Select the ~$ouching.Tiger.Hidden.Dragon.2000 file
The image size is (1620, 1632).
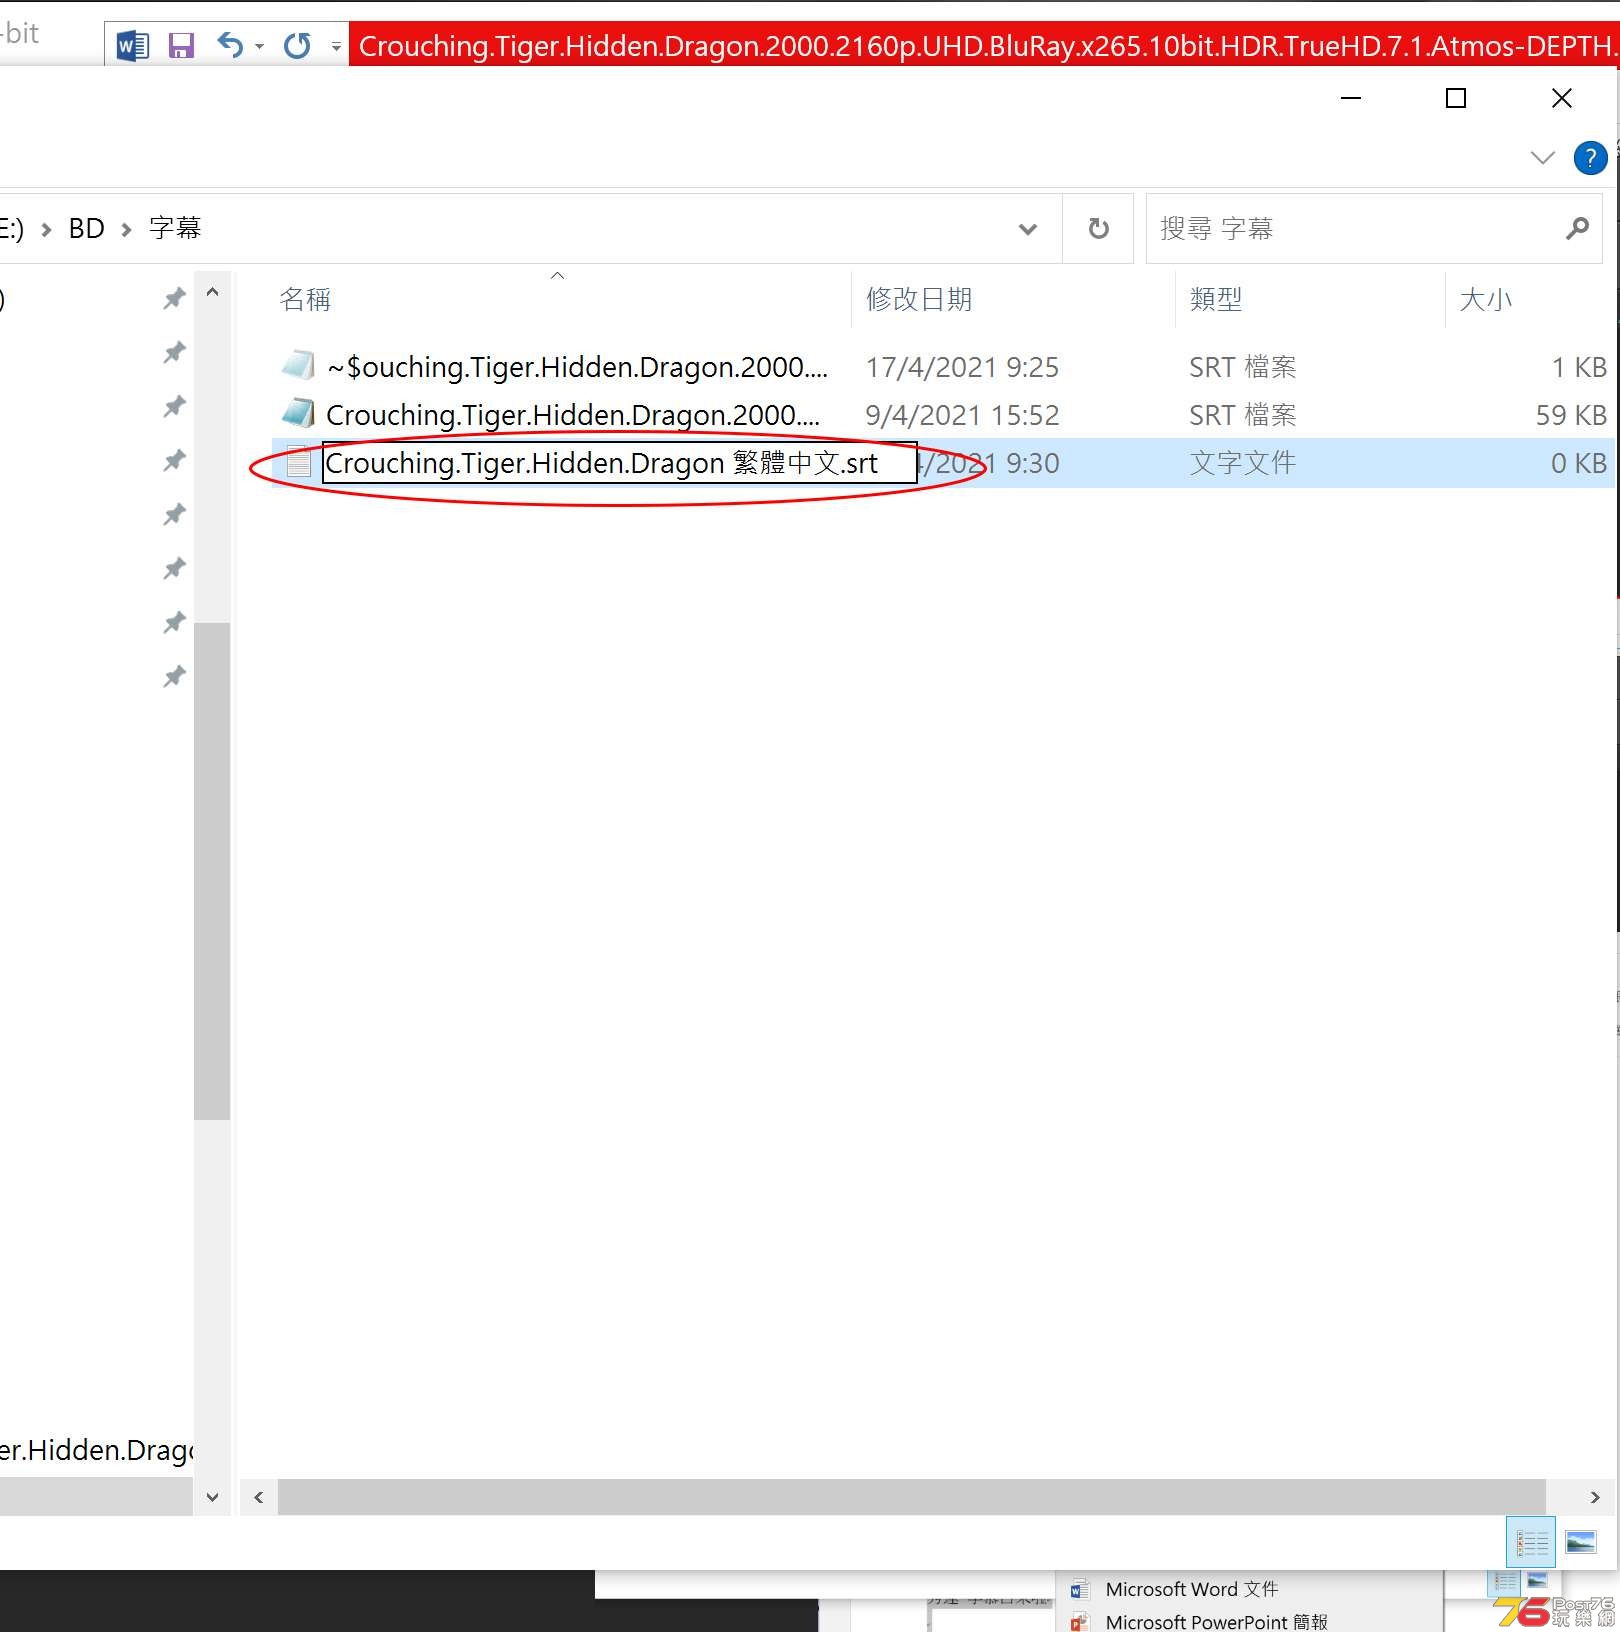577,367
